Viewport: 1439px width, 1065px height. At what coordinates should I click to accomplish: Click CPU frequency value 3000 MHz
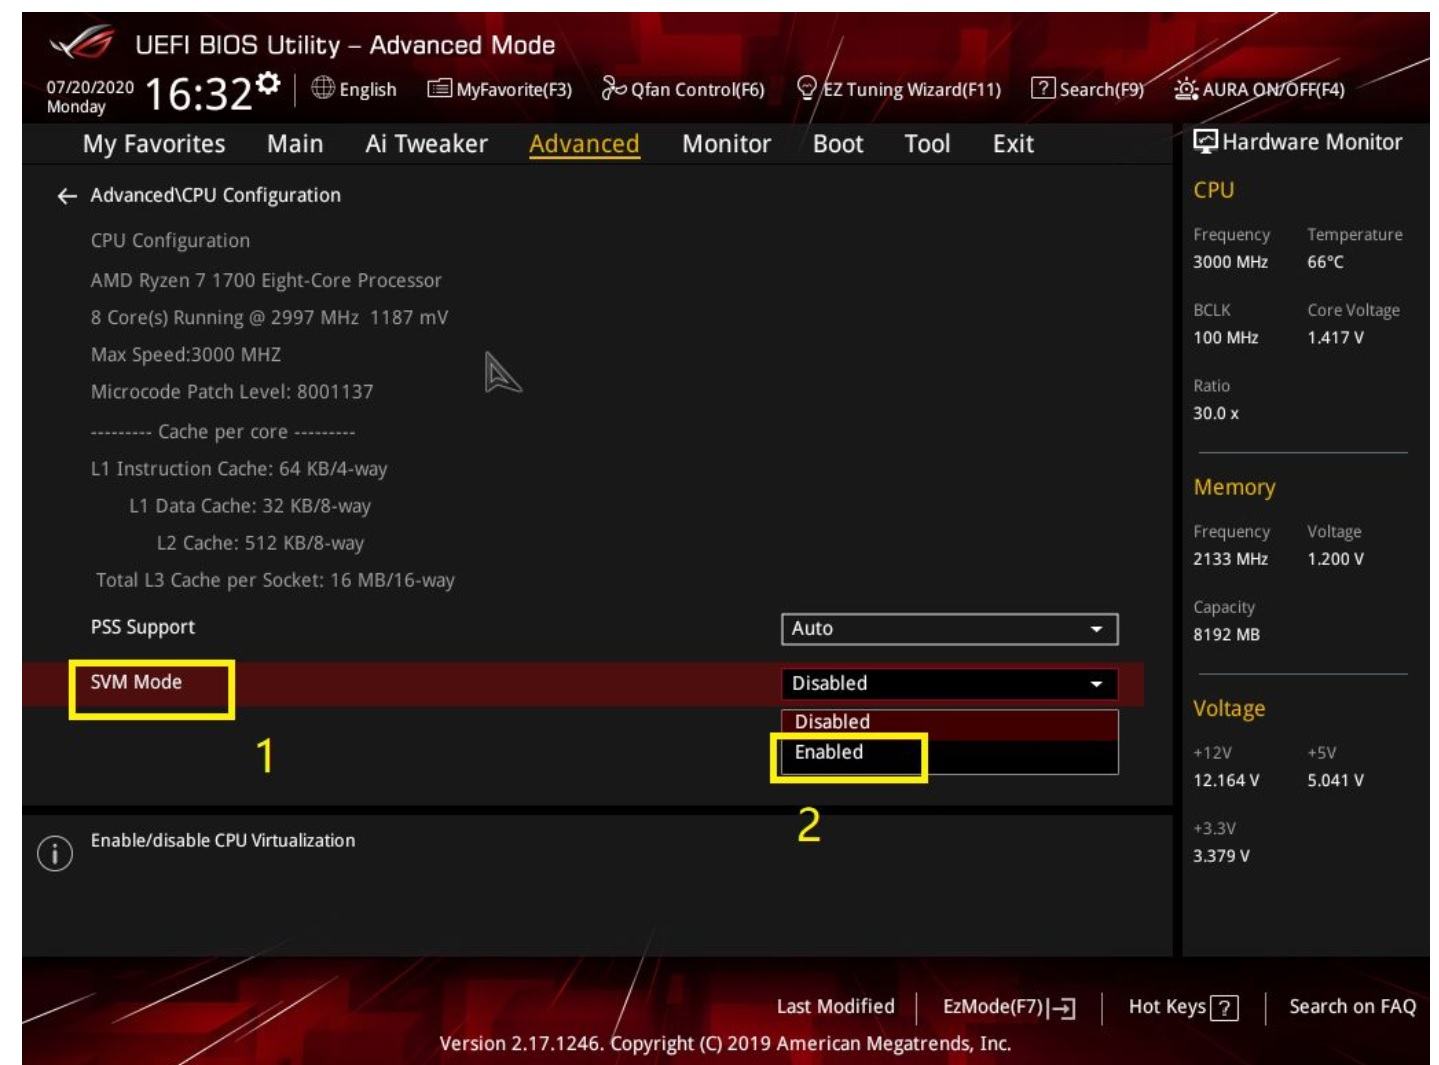[x=1230, y=262]
